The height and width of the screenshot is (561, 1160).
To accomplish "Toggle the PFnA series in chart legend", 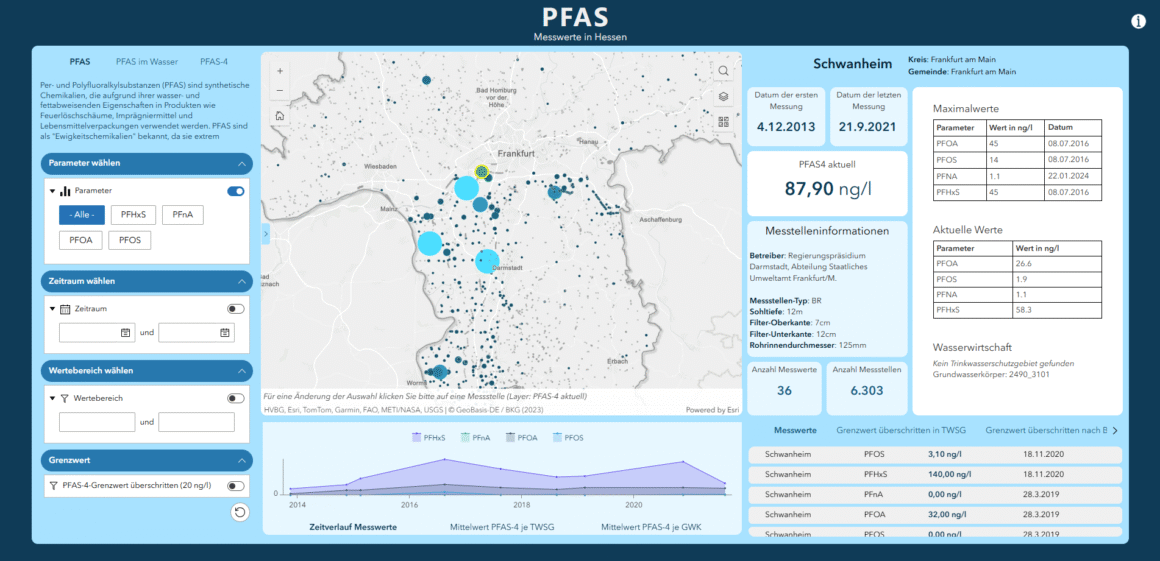I will click(x=475, y=438).
